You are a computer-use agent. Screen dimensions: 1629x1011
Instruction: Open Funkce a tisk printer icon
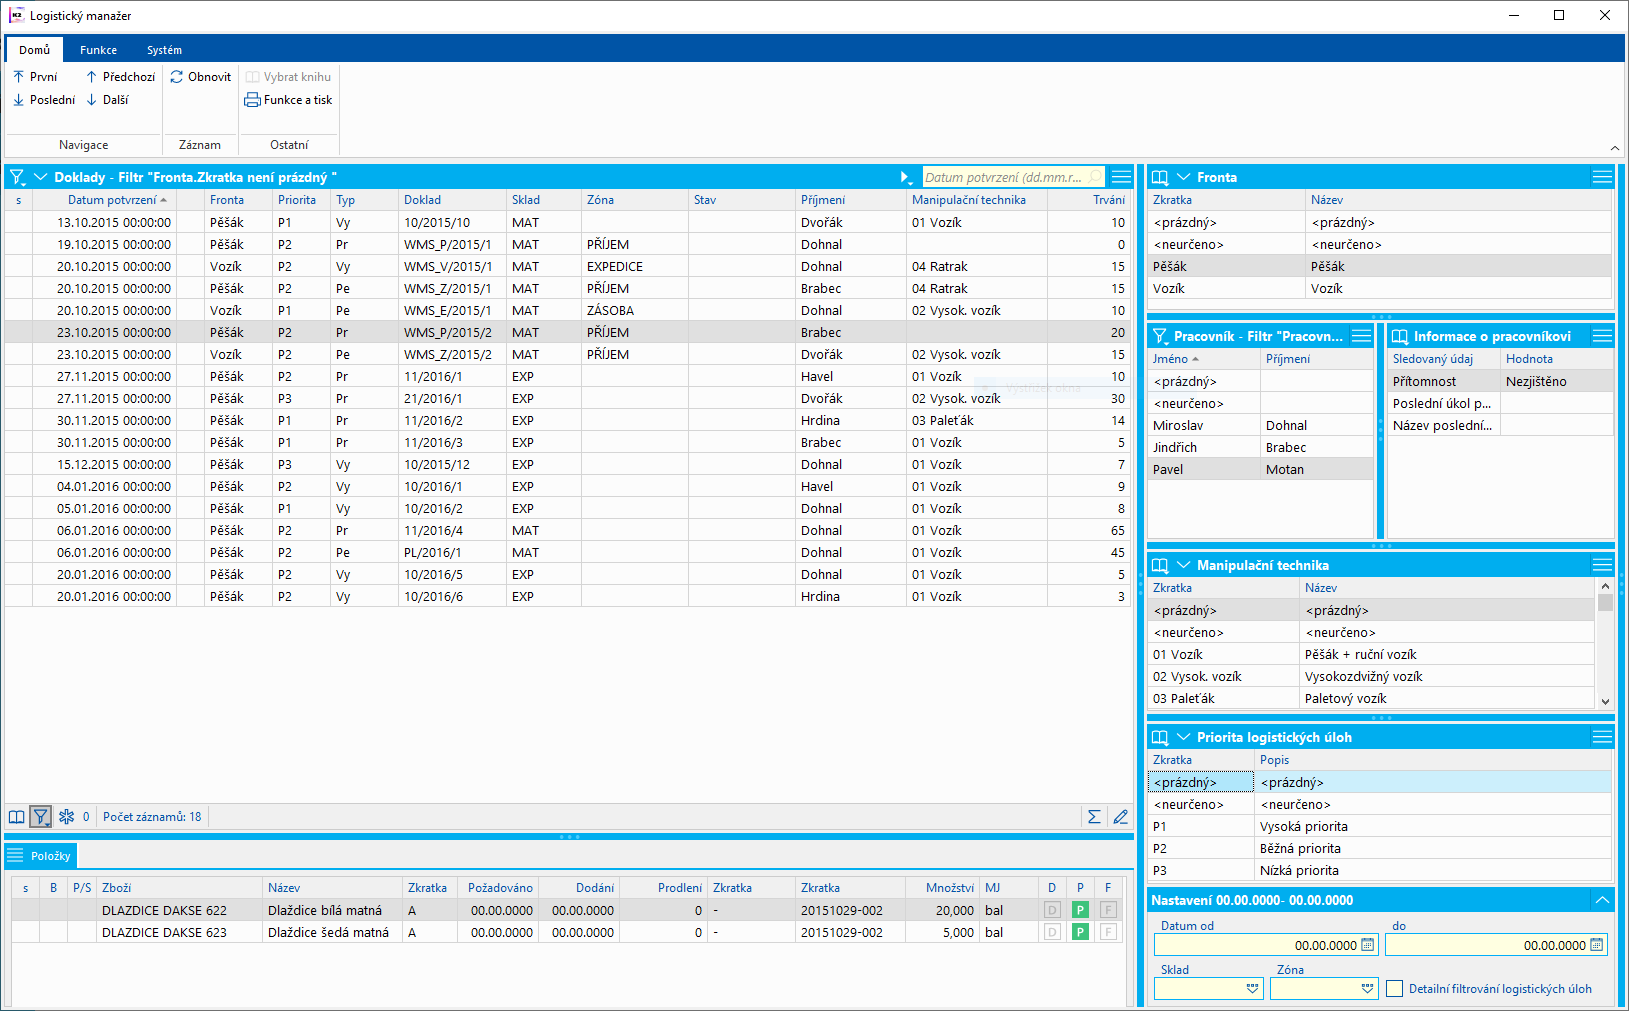[253, 100]
